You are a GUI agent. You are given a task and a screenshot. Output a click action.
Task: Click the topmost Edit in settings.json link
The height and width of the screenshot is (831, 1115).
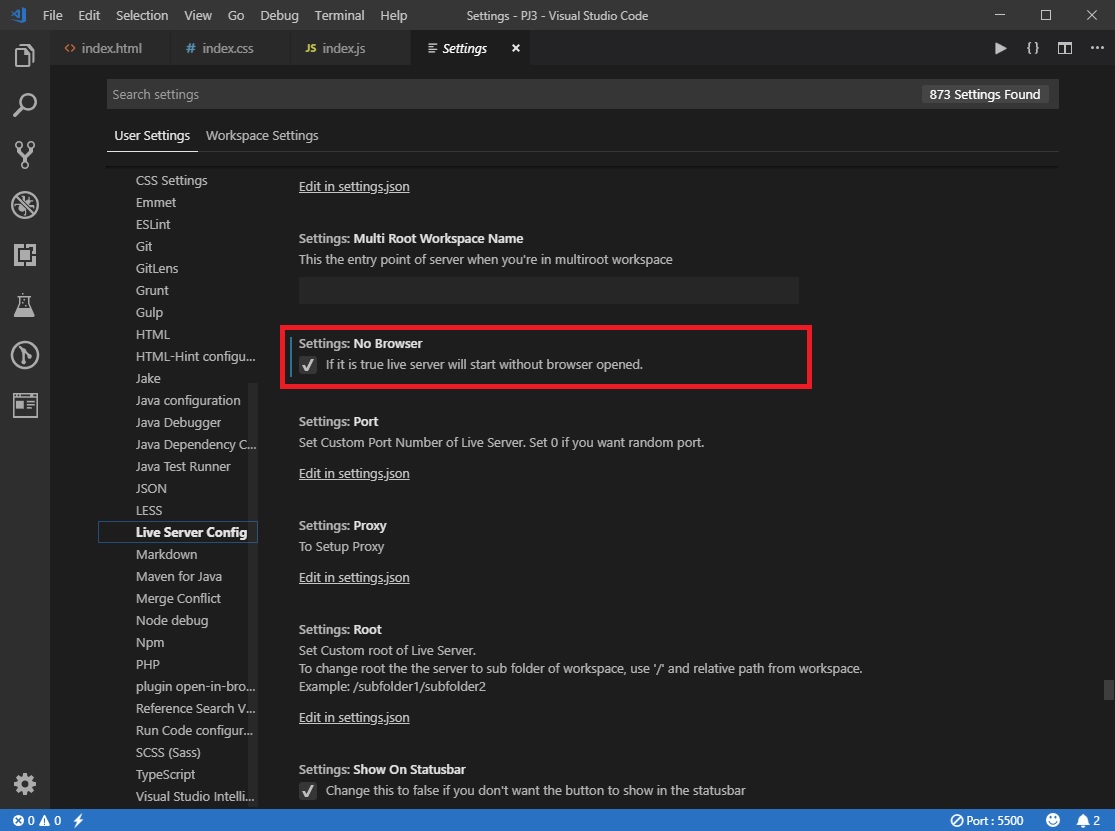point(354,186)
